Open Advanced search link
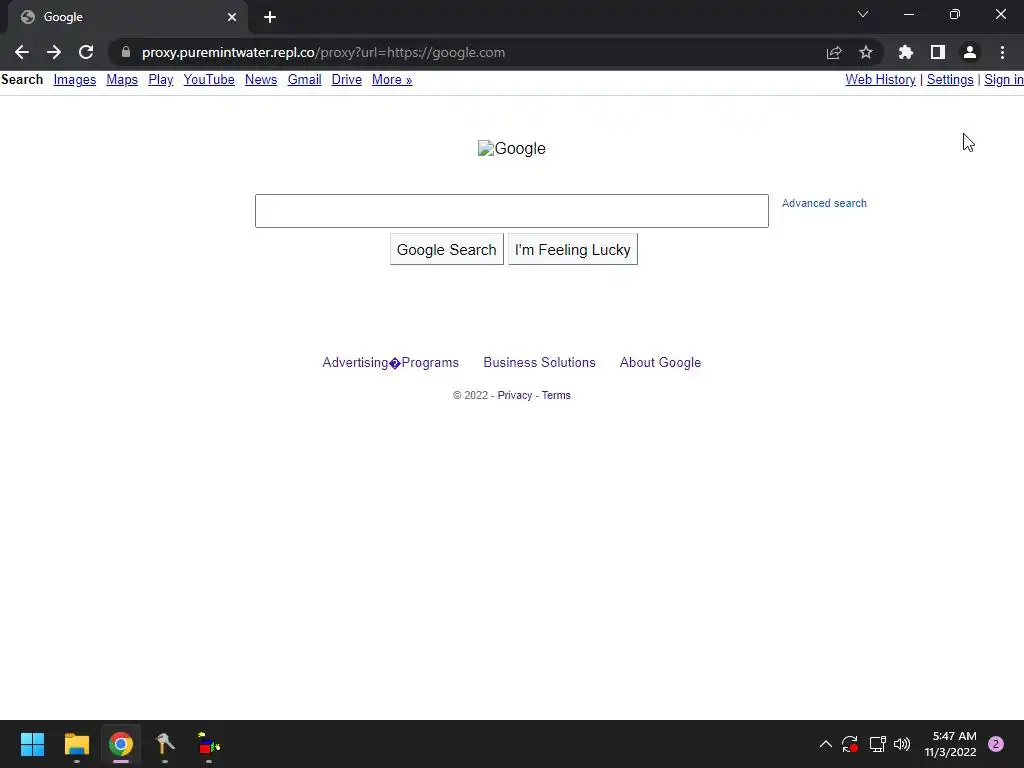The height and width of the screenshot is (768, 1024). pos(824,203)
